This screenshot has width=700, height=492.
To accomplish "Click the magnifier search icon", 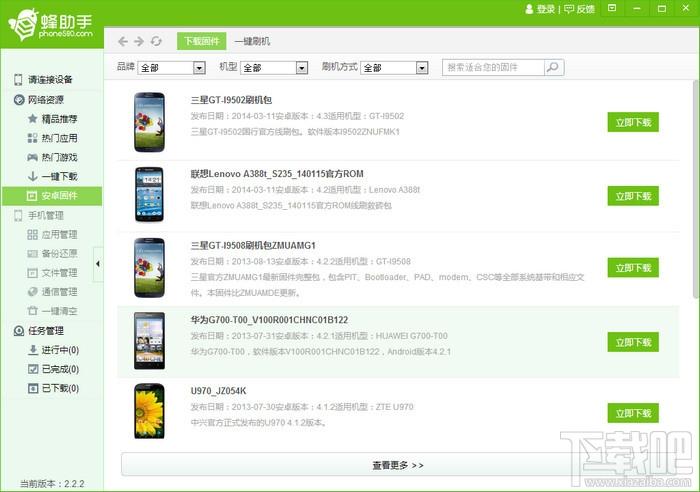I will (x=554, y=67).
